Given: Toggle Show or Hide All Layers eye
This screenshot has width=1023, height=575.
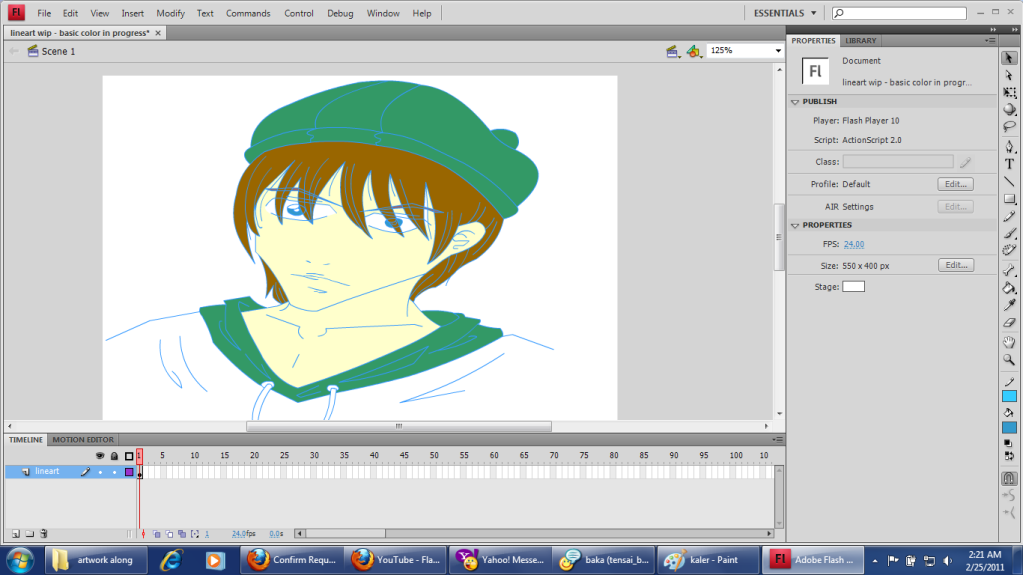Looking at the screenshot, I should point(100,456).
